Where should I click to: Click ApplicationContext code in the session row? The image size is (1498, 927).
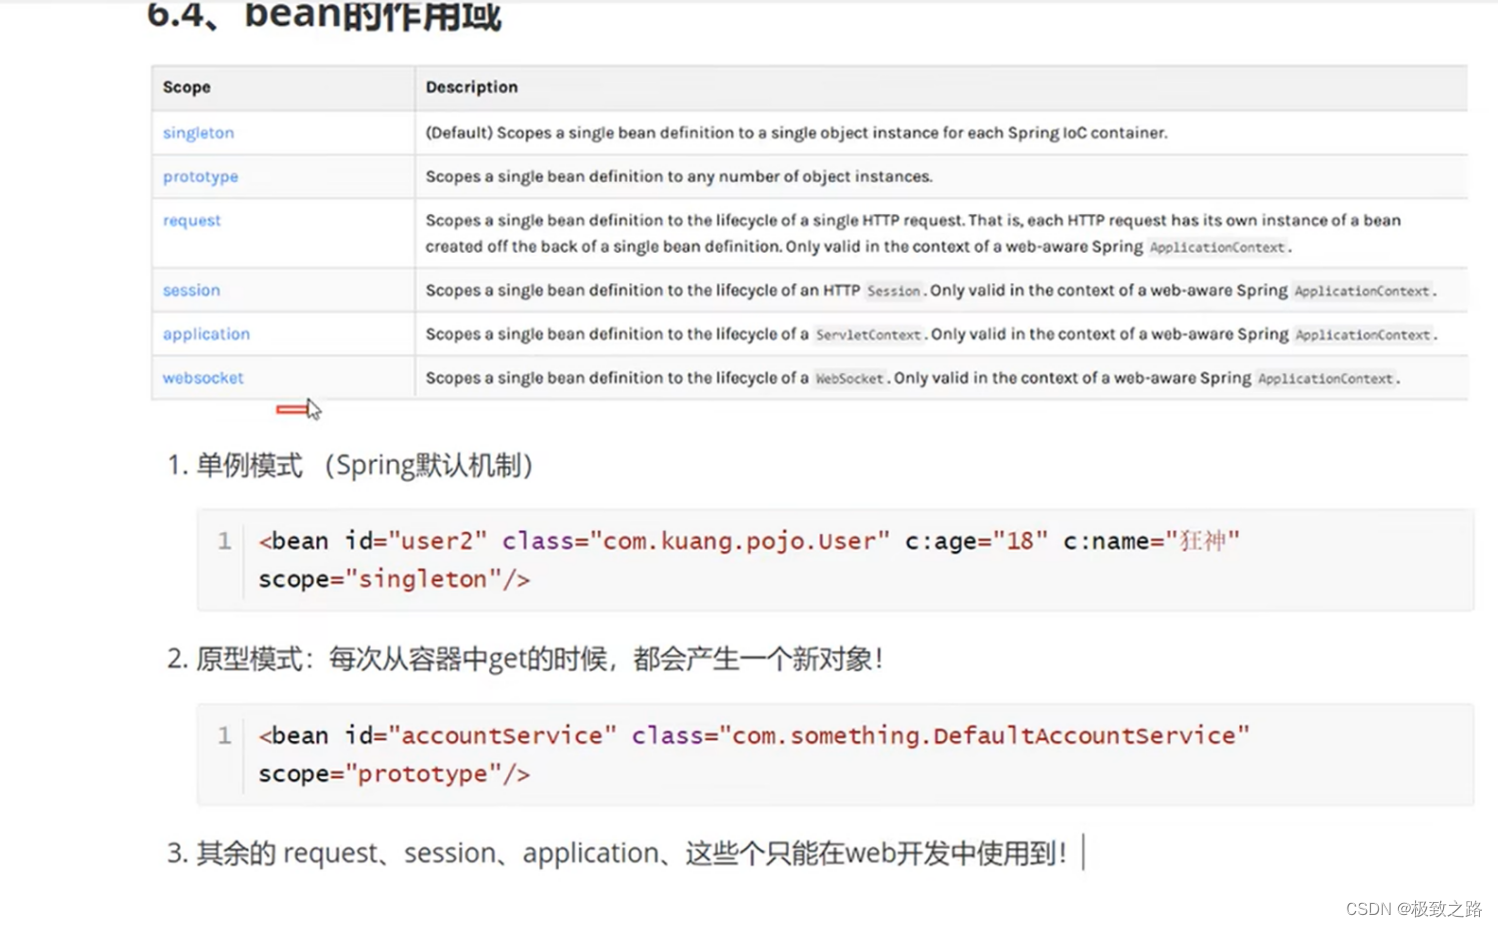click(x=1362, y=291)
